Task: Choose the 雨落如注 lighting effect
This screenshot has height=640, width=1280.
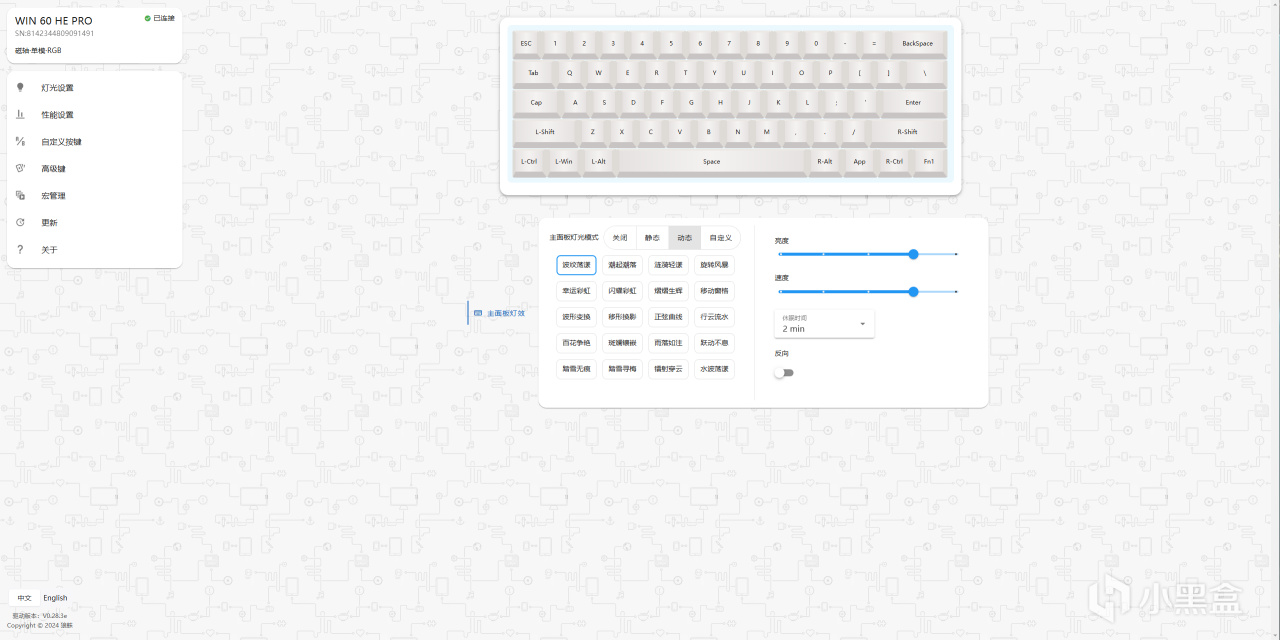Action: point(668,343)
